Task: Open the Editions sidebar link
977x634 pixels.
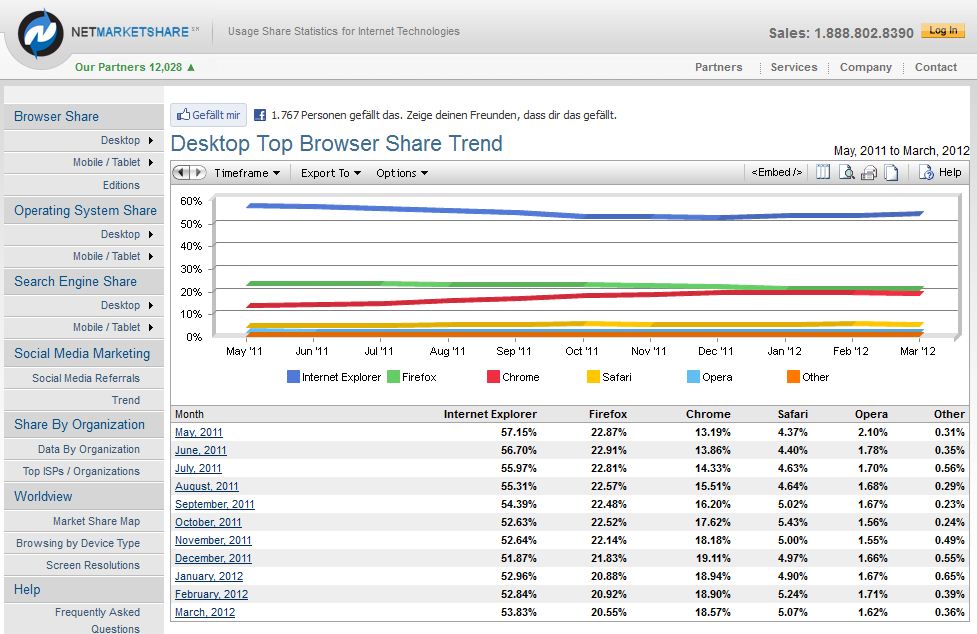Action: point(122,185)
